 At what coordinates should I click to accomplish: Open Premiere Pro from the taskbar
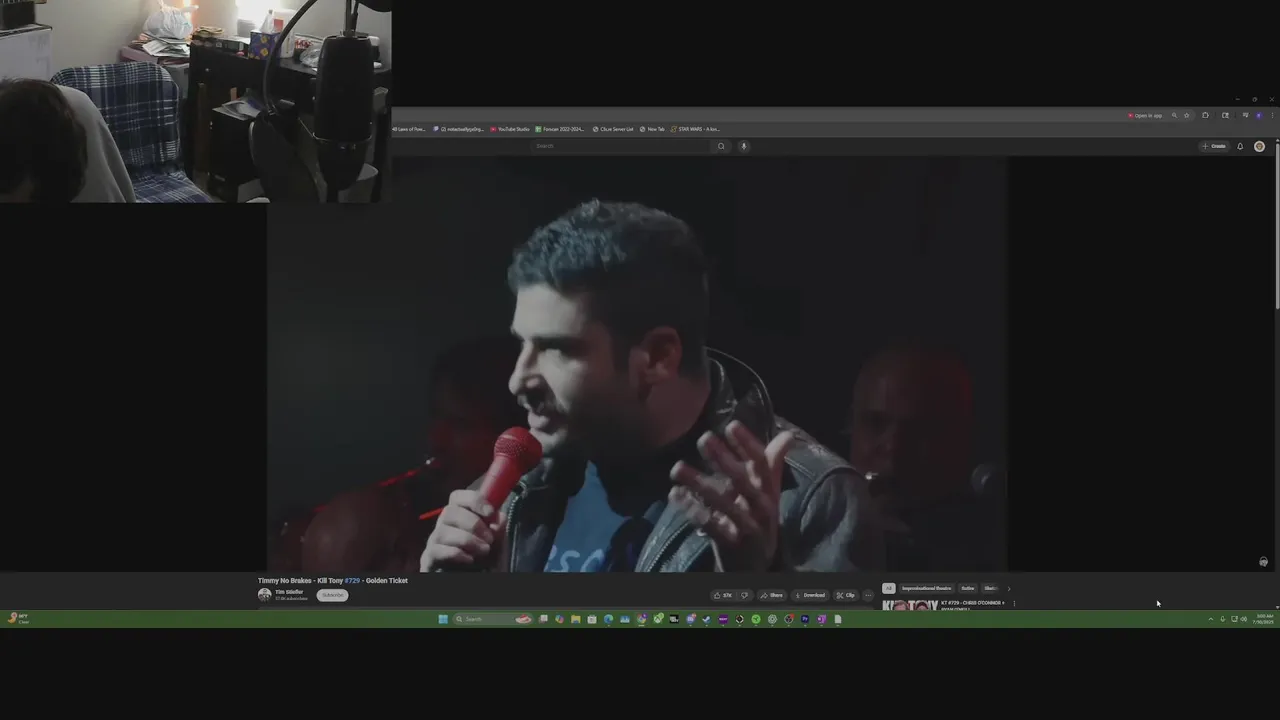pos(805,619)
